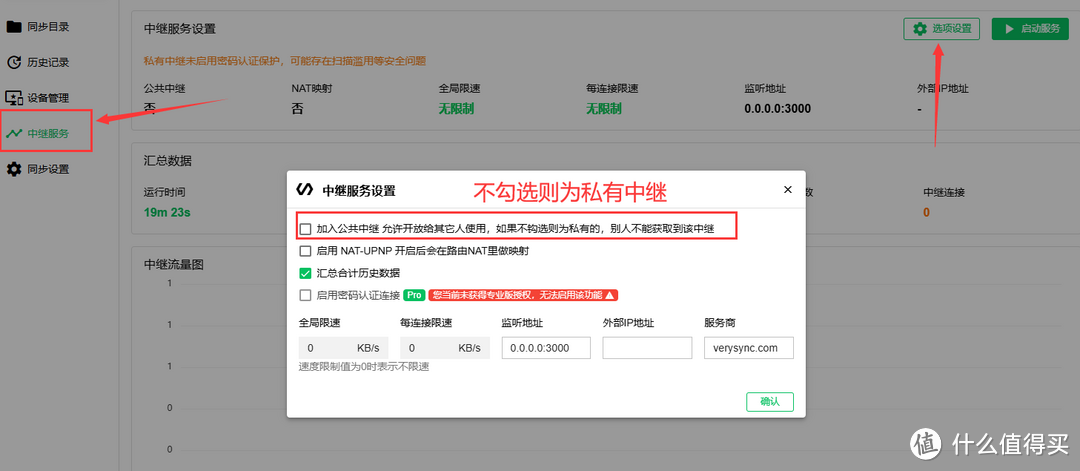The image size is (1080, 471).
Task: Click the 选项设置 button
Action: tap(942, 29)
